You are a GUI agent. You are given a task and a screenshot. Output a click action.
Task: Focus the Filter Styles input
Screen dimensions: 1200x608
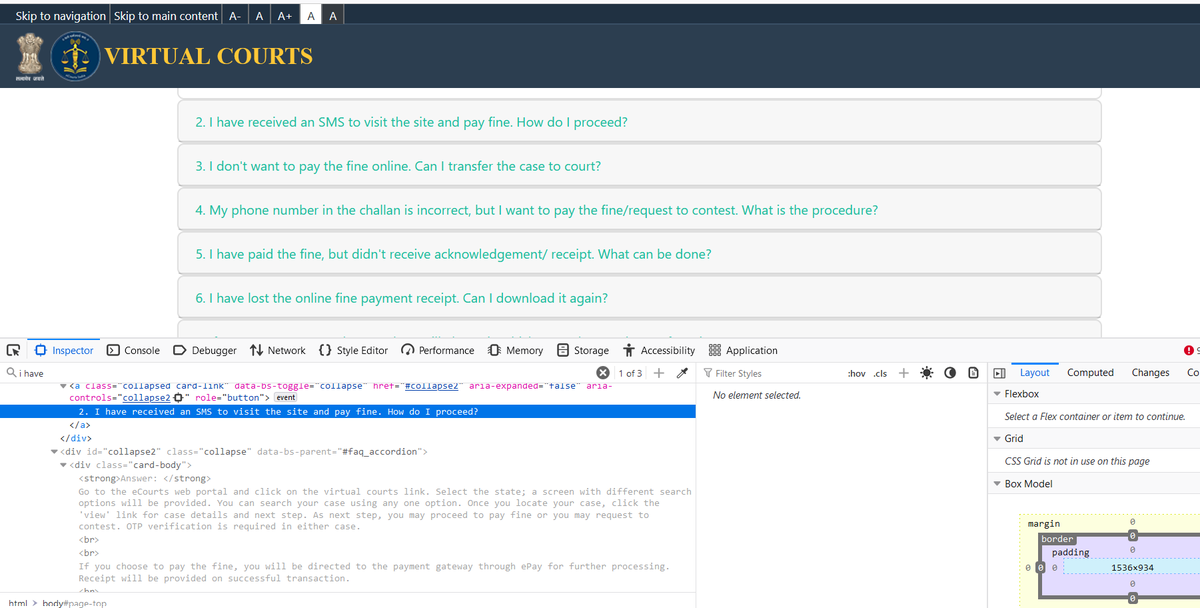pos(770,373)
